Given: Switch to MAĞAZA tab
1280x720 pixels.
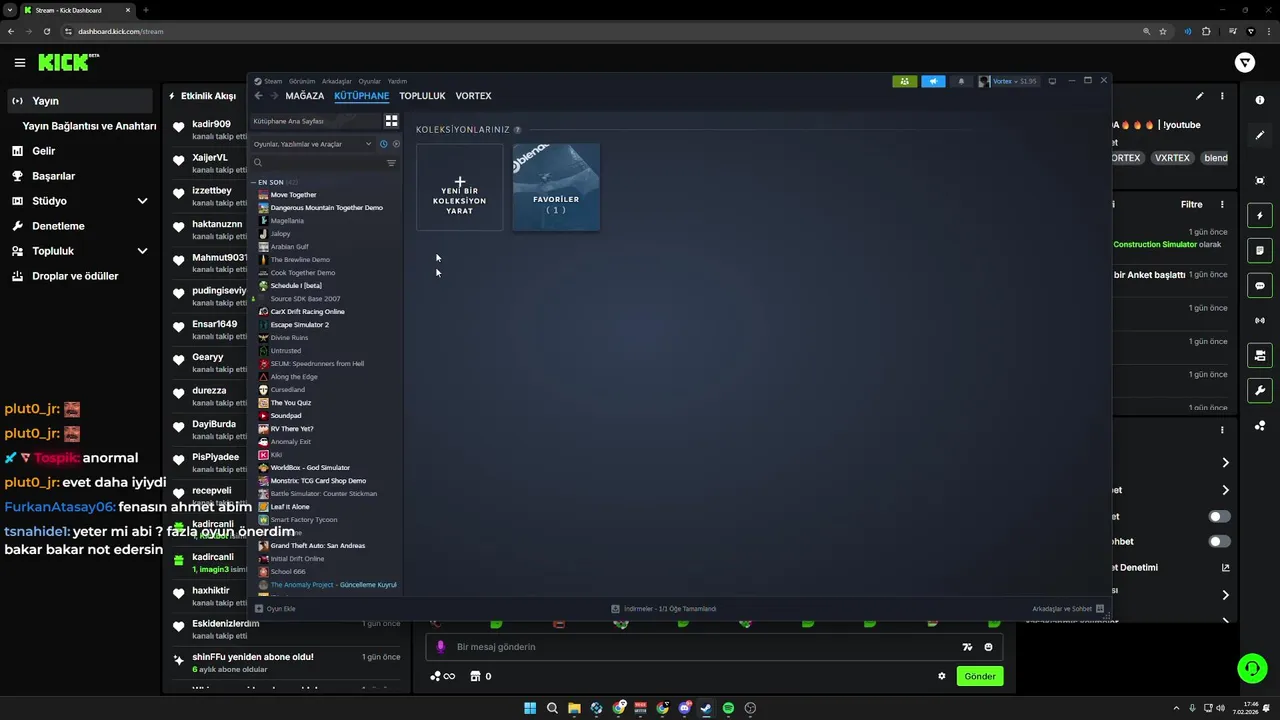Looking at the screenshot, I should pos(305,96).
